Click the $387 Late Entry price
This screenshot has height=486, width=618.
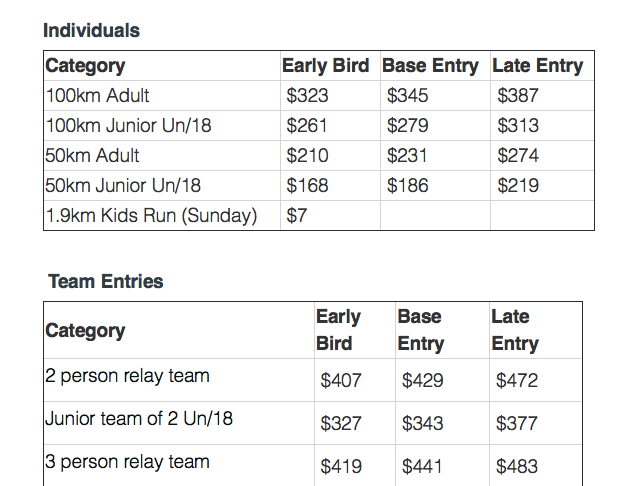pos(517,95)
